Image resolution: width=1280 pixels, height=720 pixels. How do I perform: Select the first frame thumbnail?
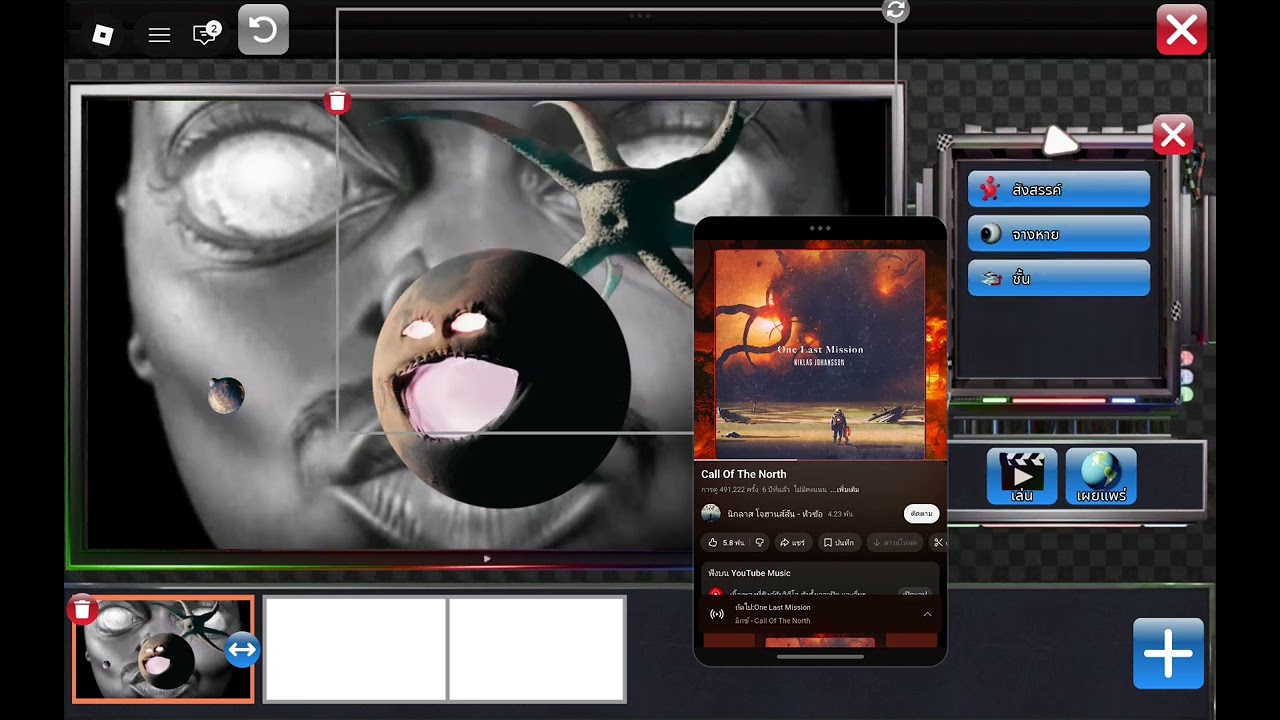tap(163, 649)
